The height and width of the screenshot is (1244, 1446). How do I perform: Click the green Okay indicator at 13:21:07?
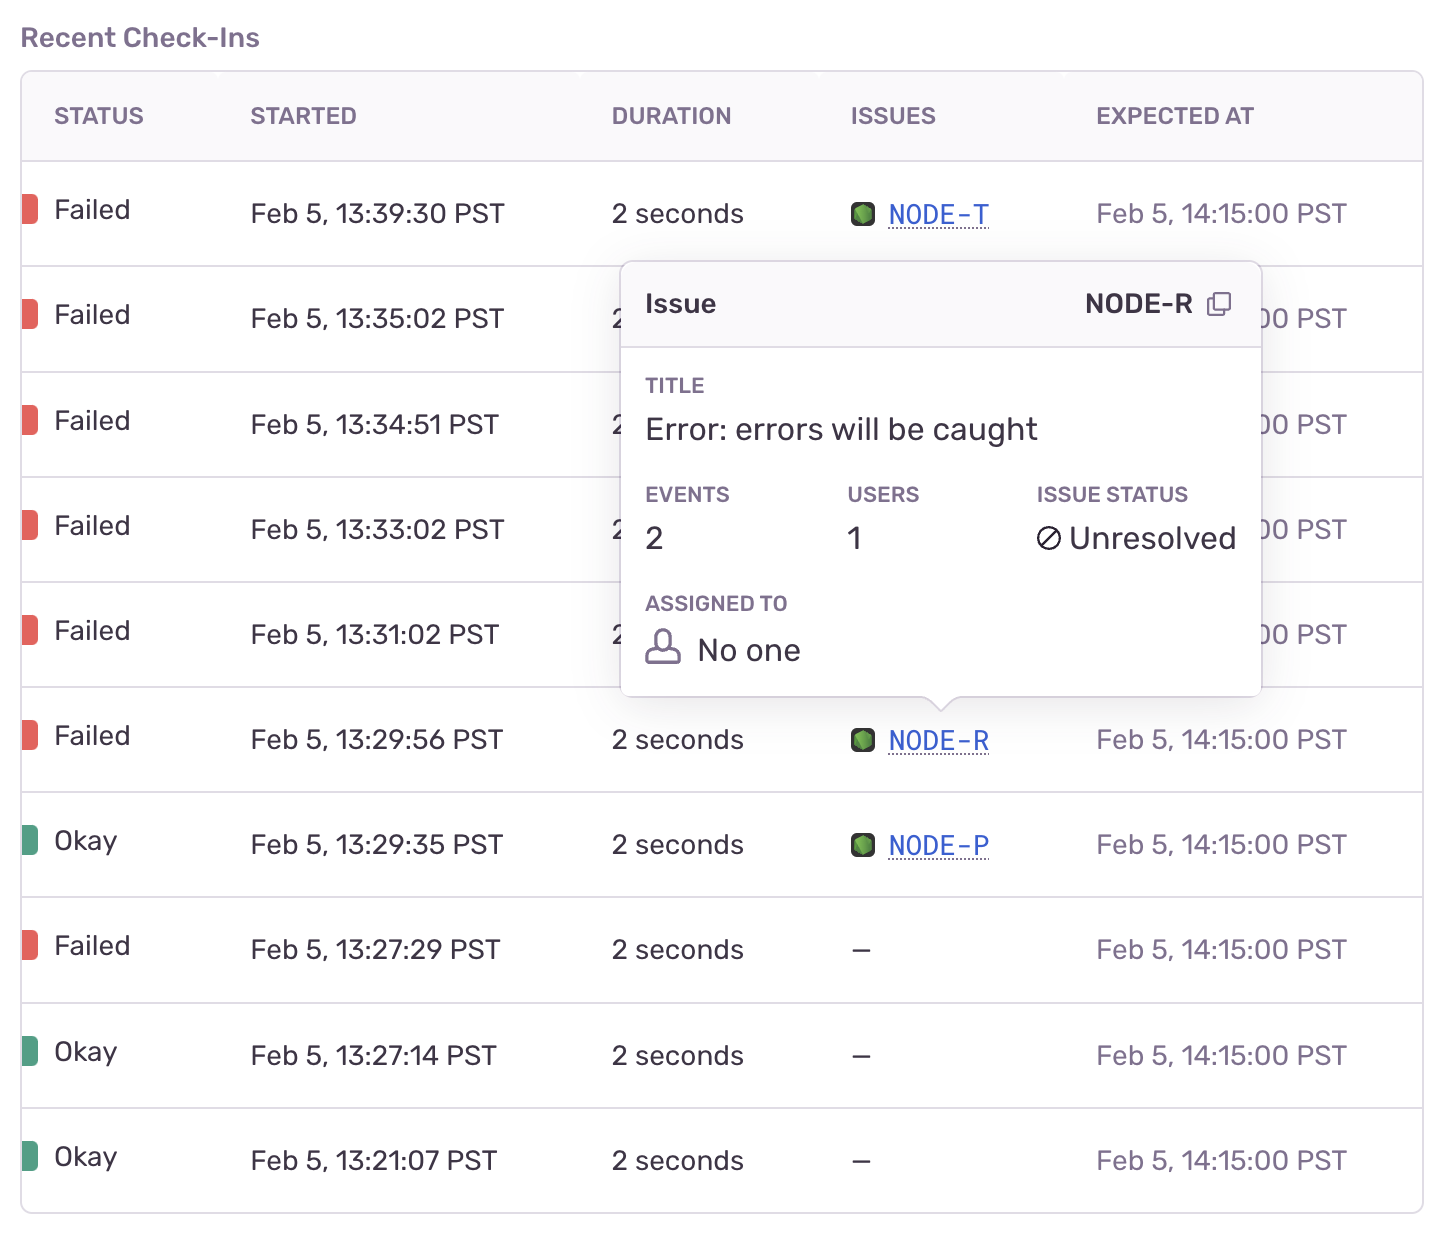tap(30, 1156)
